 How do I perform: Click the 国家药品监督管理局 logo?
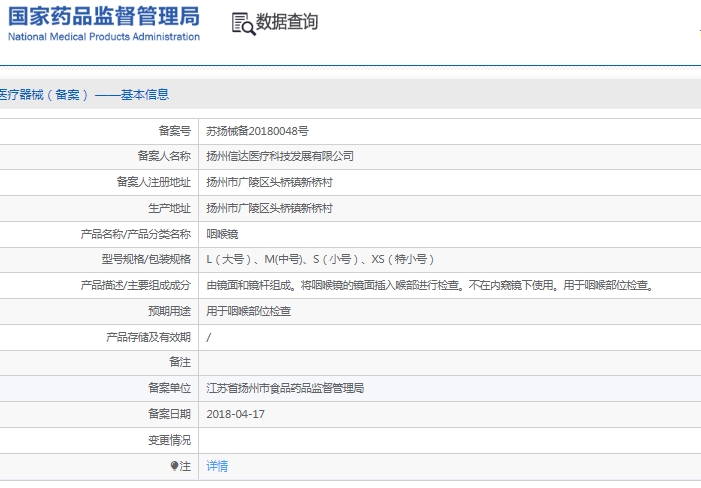point(104,24)
